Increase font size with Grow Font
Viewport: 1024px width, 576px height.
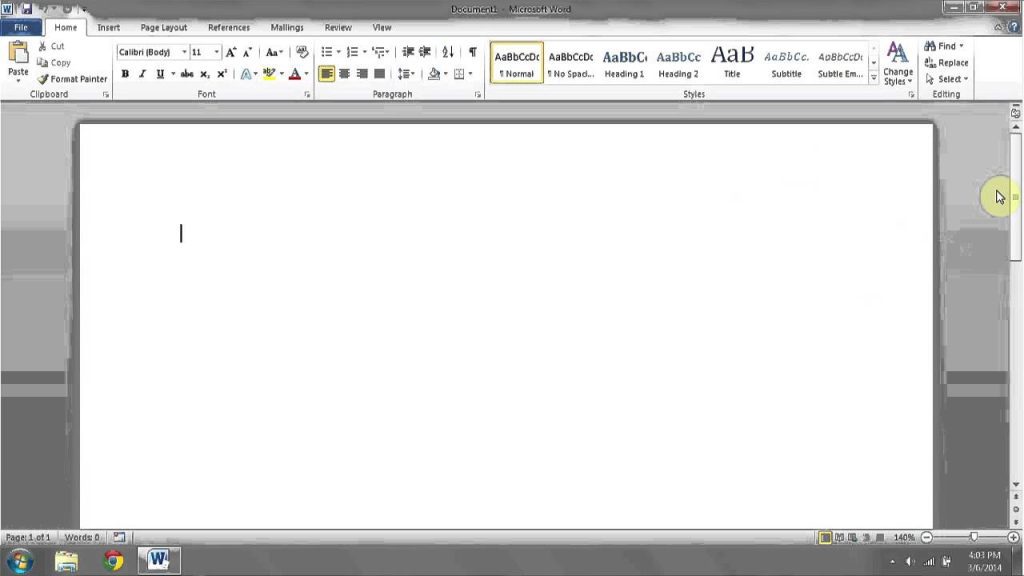229,50
